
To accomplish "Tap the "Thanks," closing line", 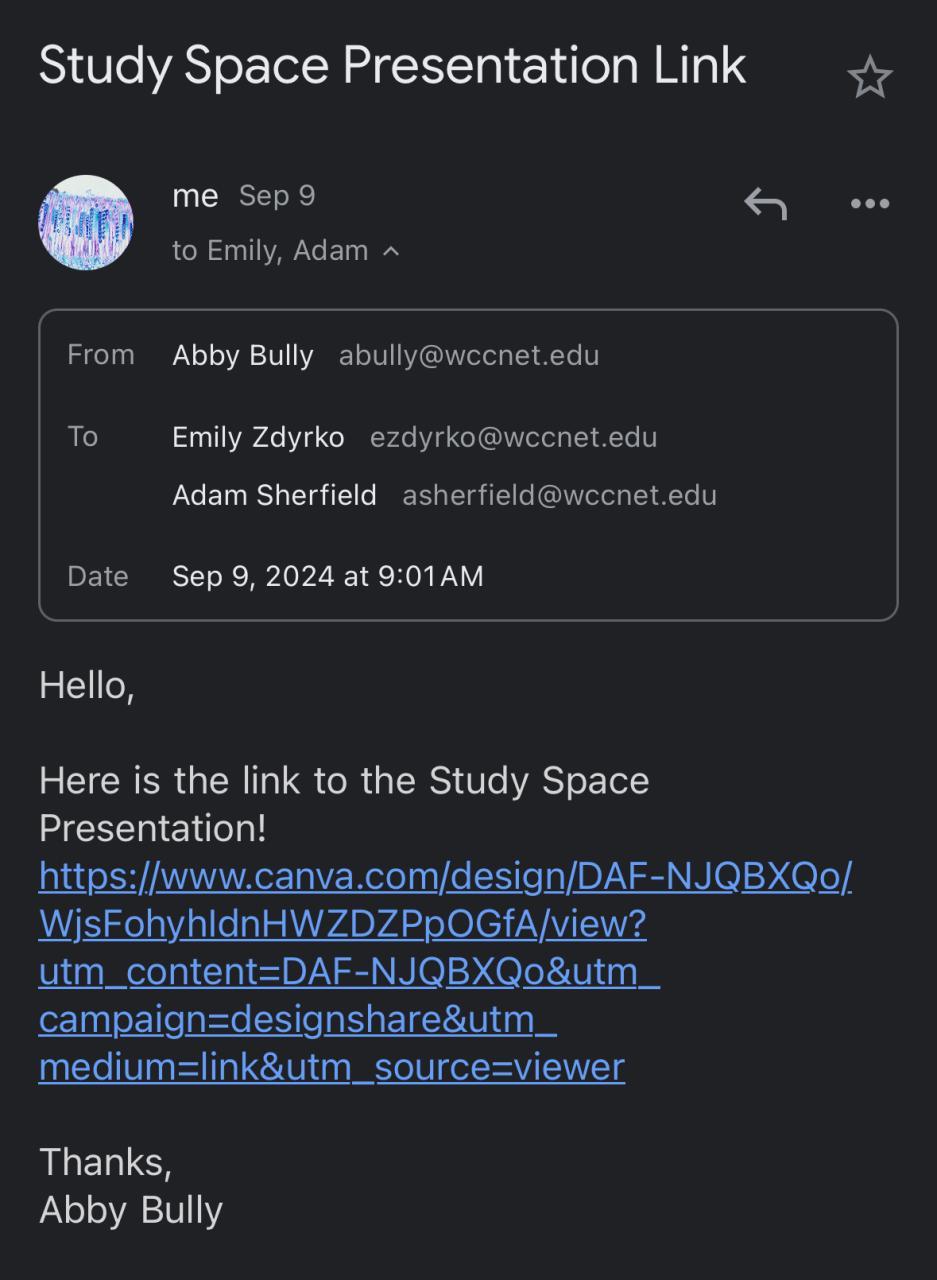I will click(x=105, y=1162).
